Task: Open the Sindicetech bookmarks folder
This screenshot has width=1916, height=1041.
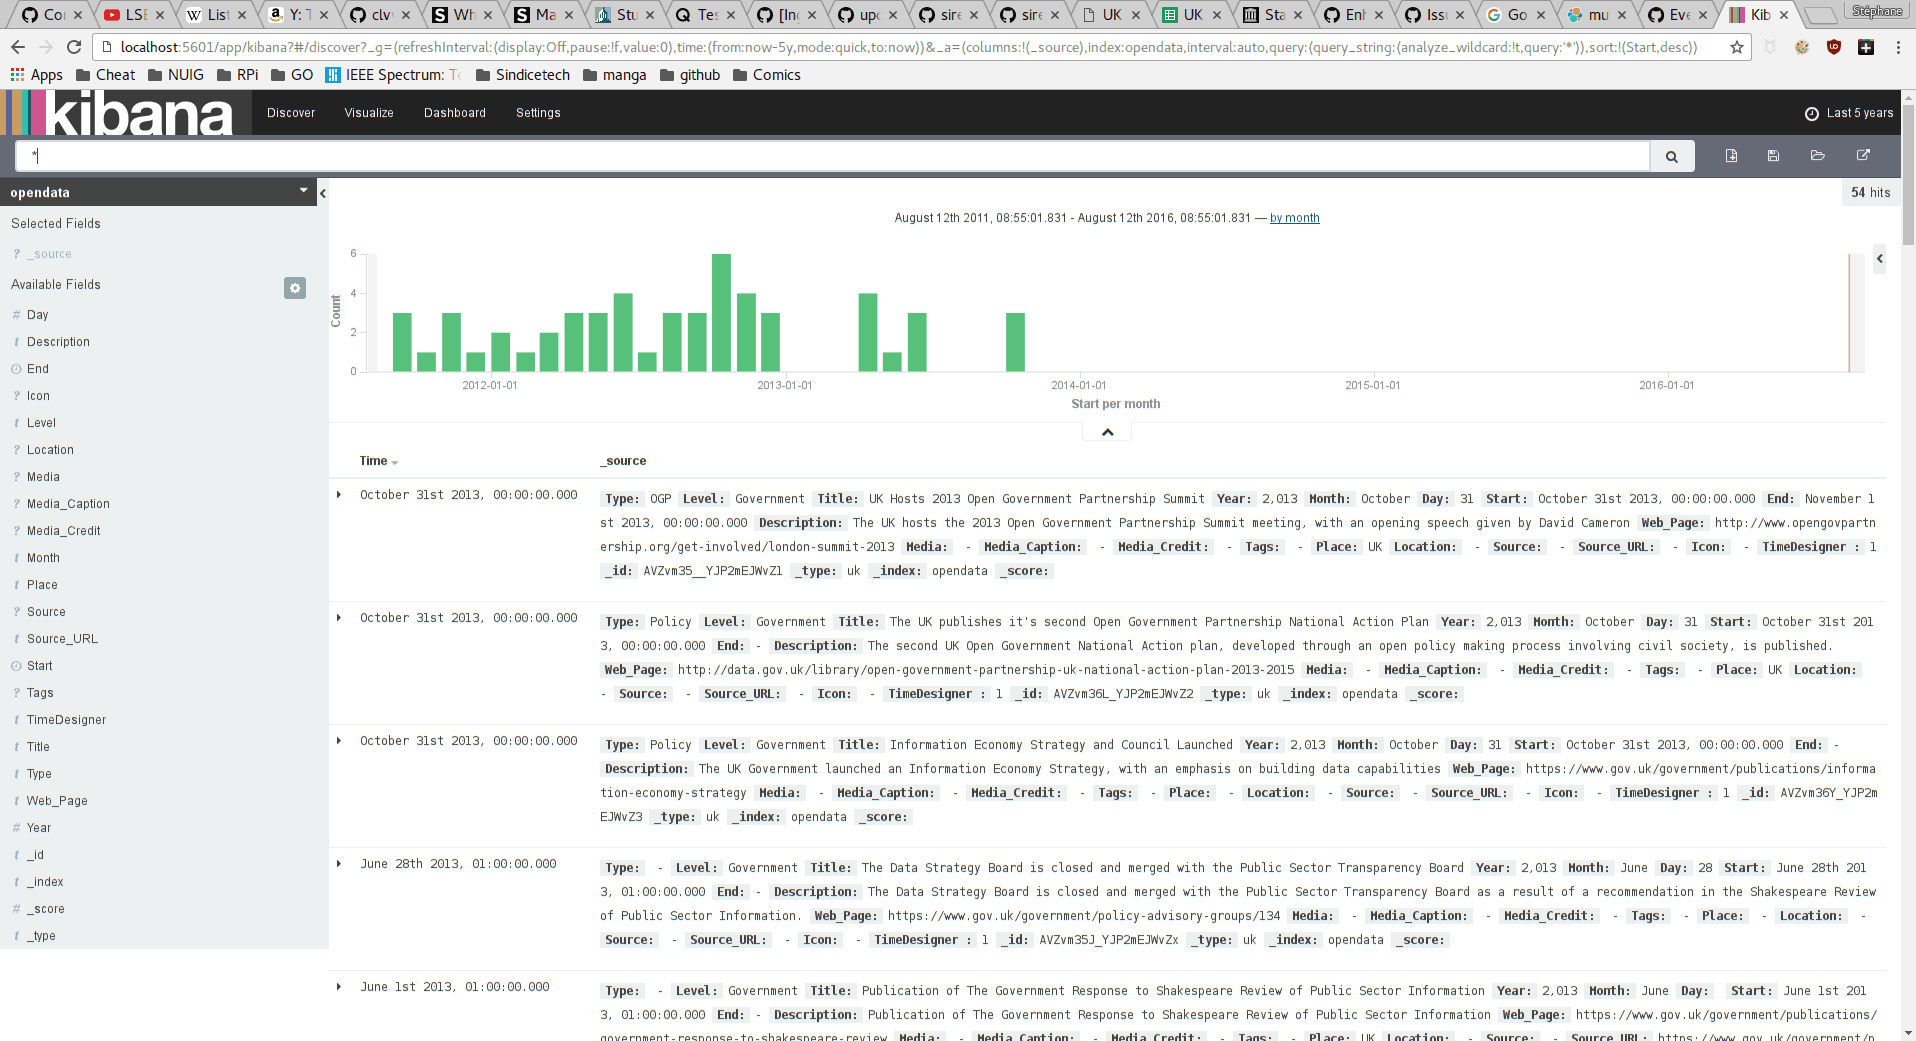Action: [x=523, y=75]
